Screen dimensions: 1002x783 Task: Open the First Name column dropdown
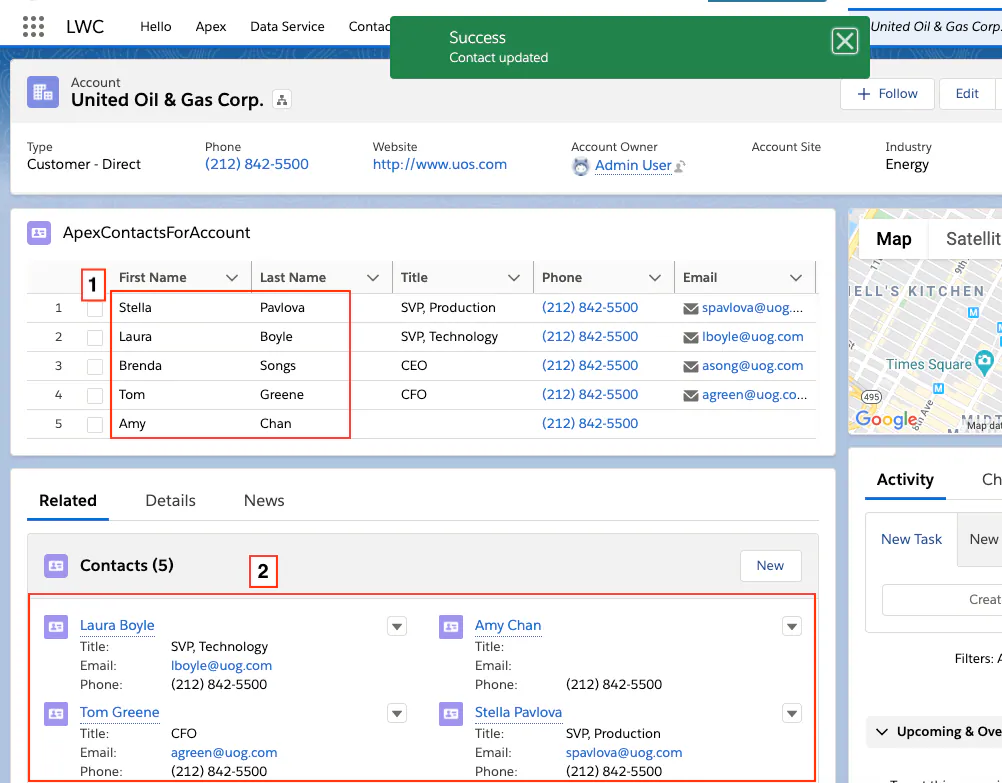(x=230, y=277)
